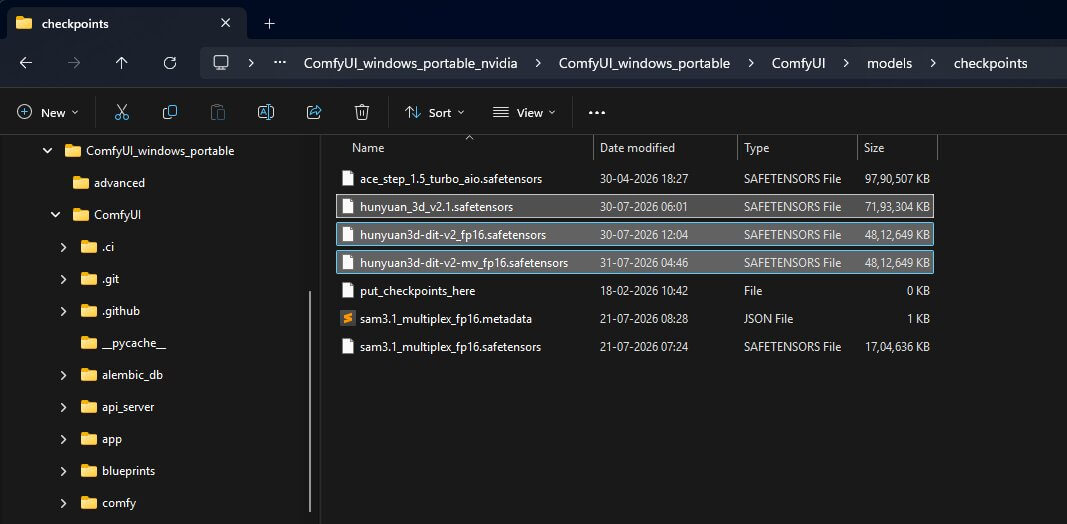Click the __pycache__ folder in tree
Viewport: 1067px width, 524px height.
(133, 343)
